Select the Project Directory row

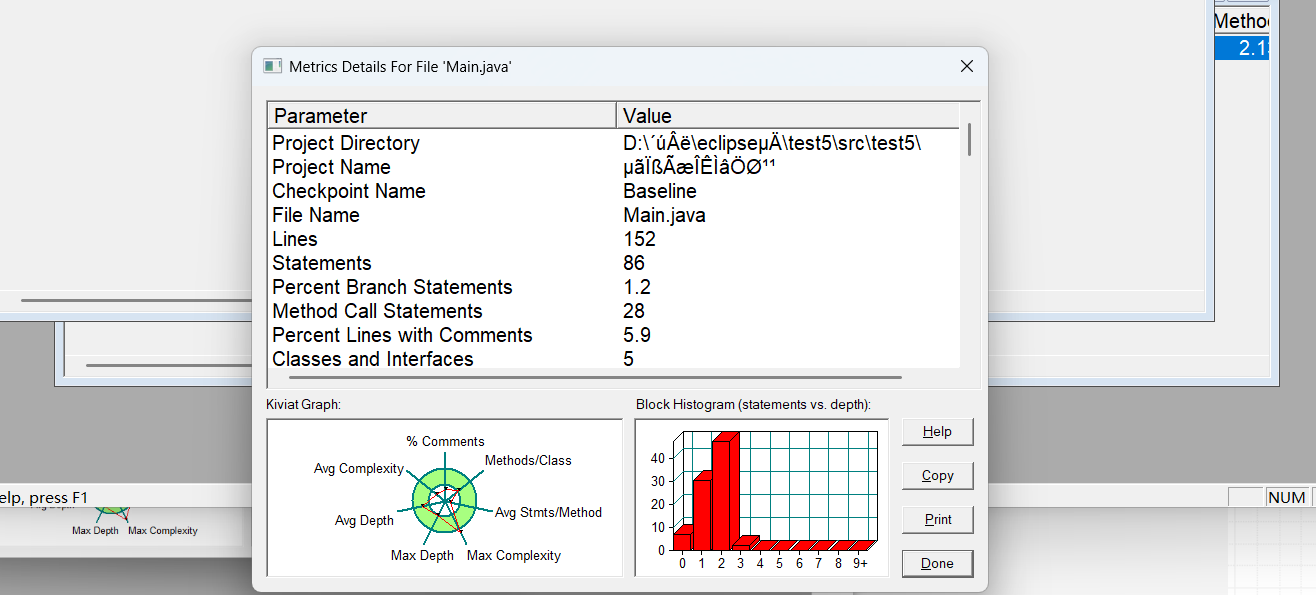point(614,143)
